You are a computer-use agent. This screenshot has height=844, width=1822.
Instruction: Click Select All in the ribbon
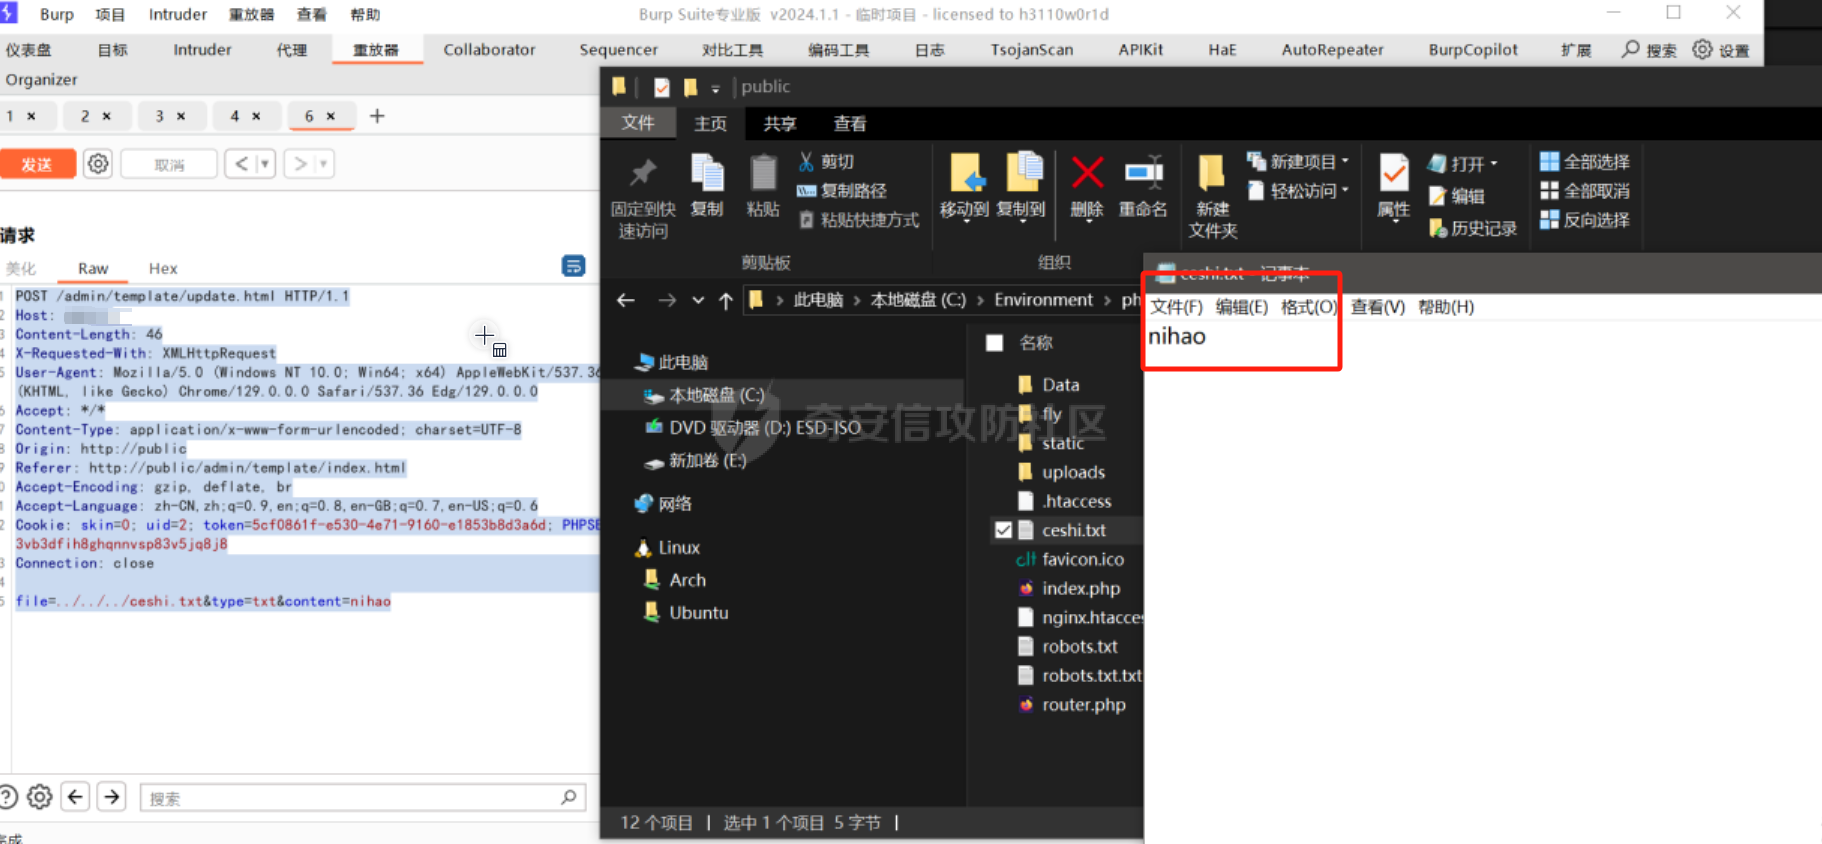1585,161
